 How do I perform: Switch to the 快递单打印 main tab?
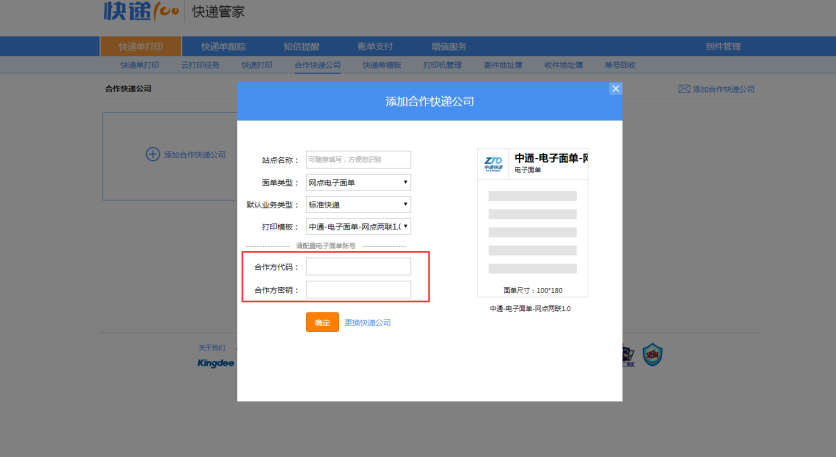pyautogui.click(x=141, y=46)
